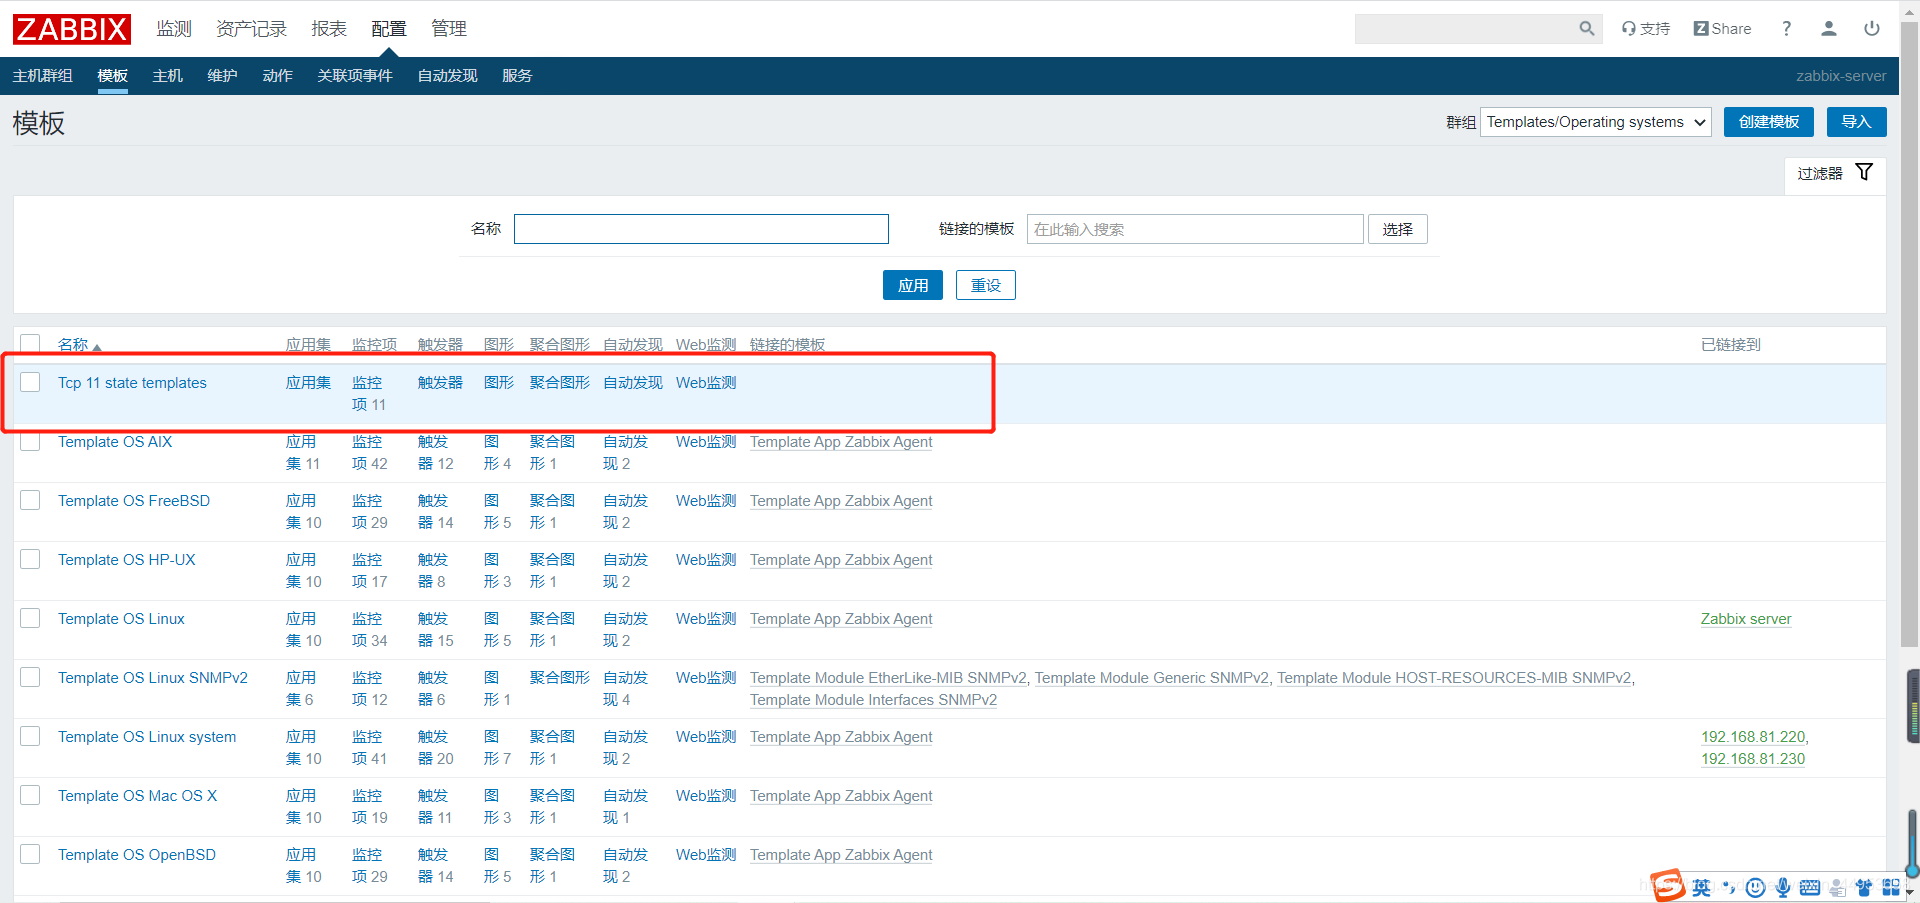Open the help question mark
The image size is (1920, 903).
tap(1786, 29)
